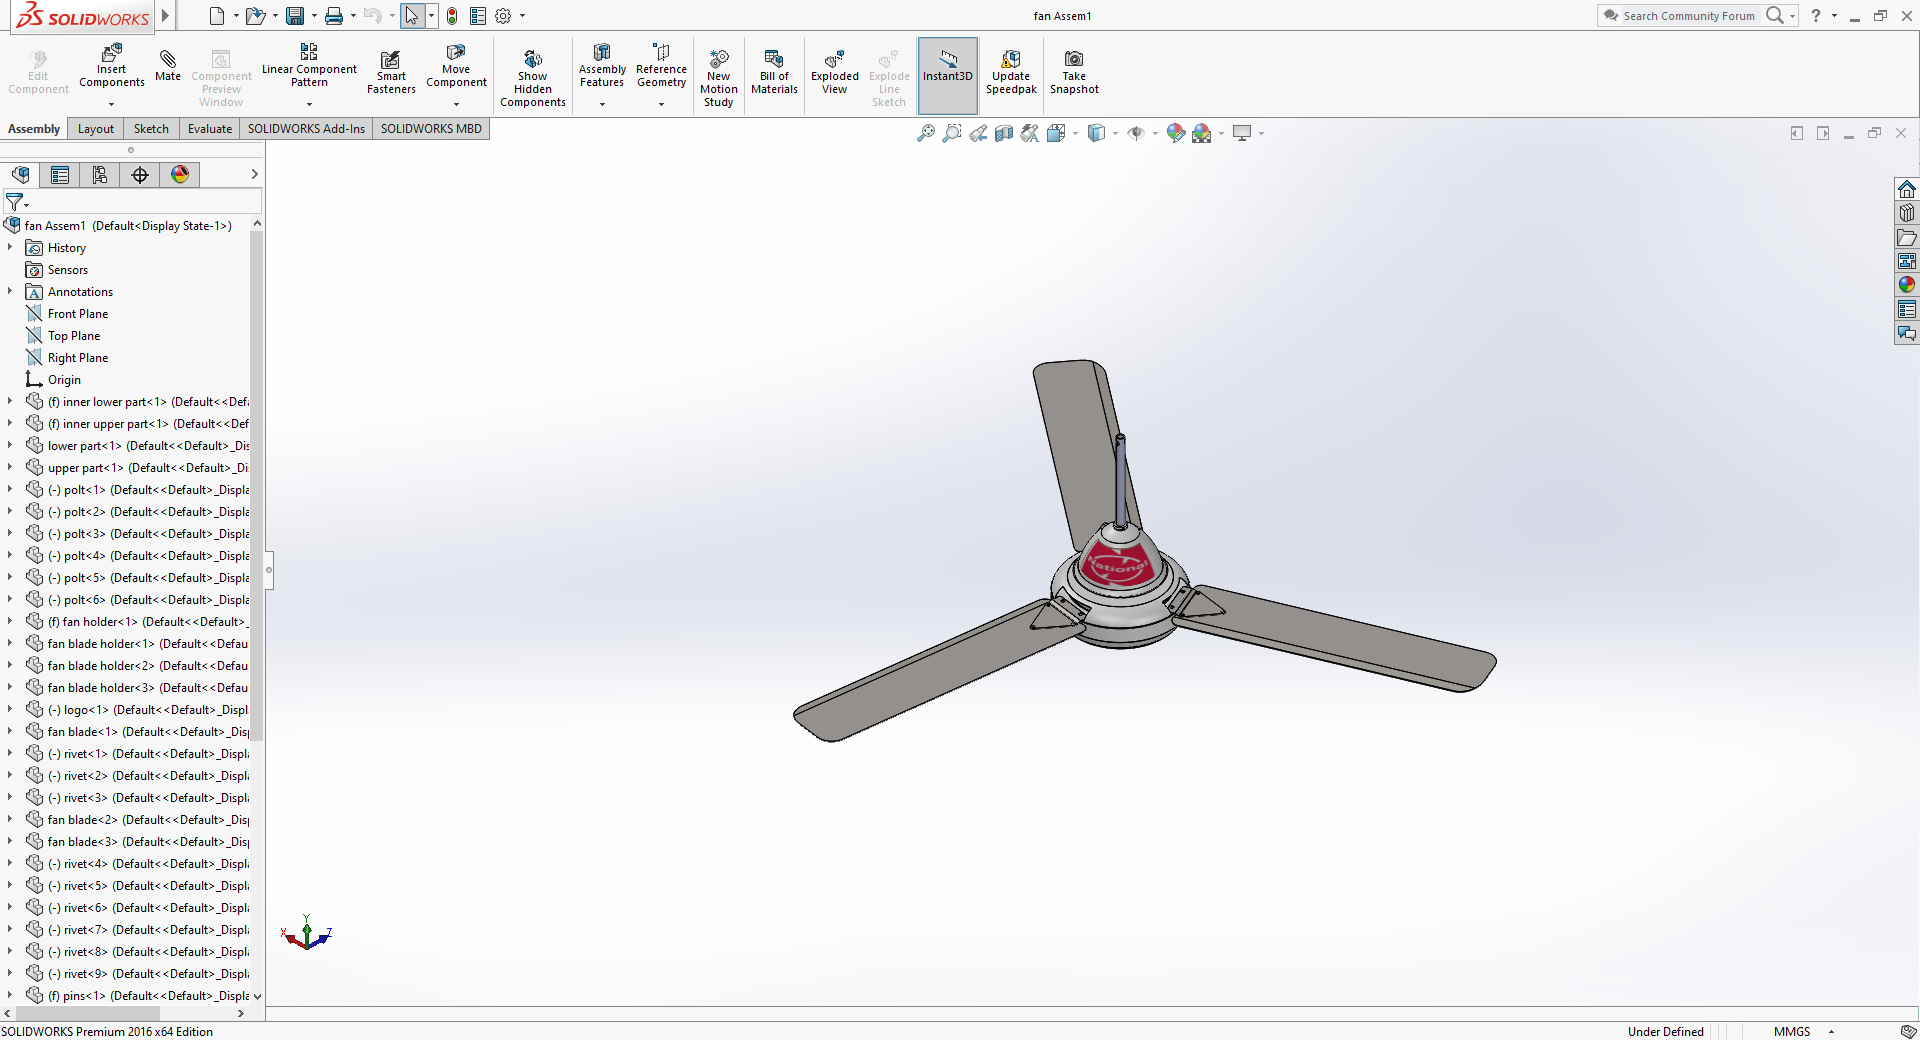Click the Print icon in top toolbar
The height and width of the screenshot is (1040, 1920).
point(334,16)
